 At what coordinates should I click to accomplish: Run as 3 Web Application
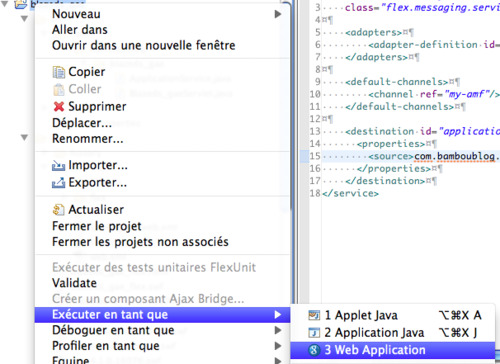pos(393,350)
